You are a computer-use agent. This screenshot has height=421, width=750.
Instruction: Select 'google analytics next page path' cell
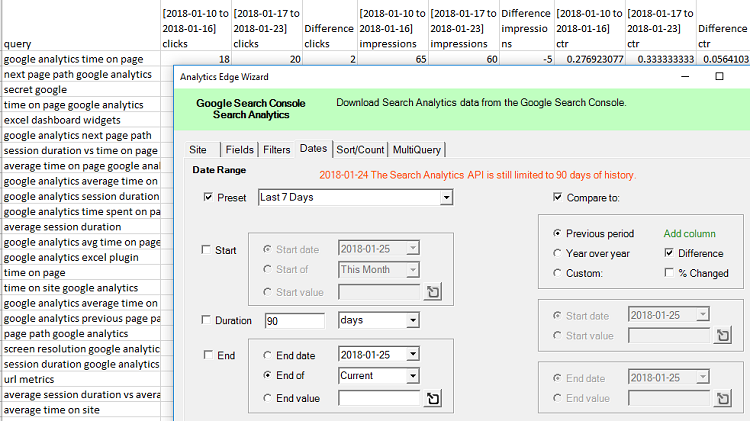click(81, 135)
